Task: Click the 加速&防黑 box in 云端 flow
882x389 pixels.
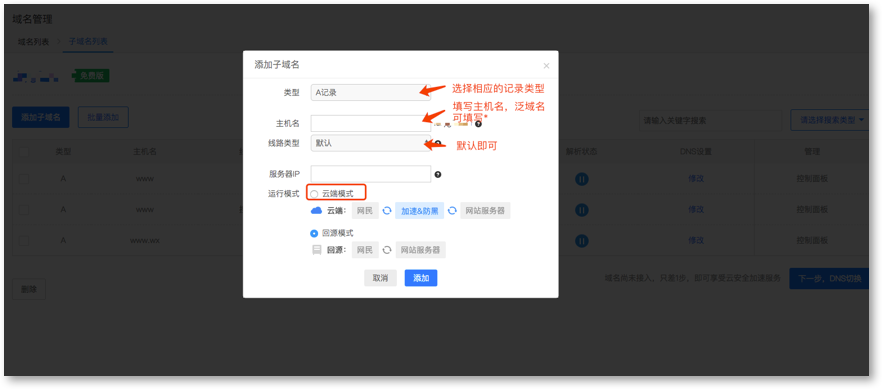Action: pos(420,211)
